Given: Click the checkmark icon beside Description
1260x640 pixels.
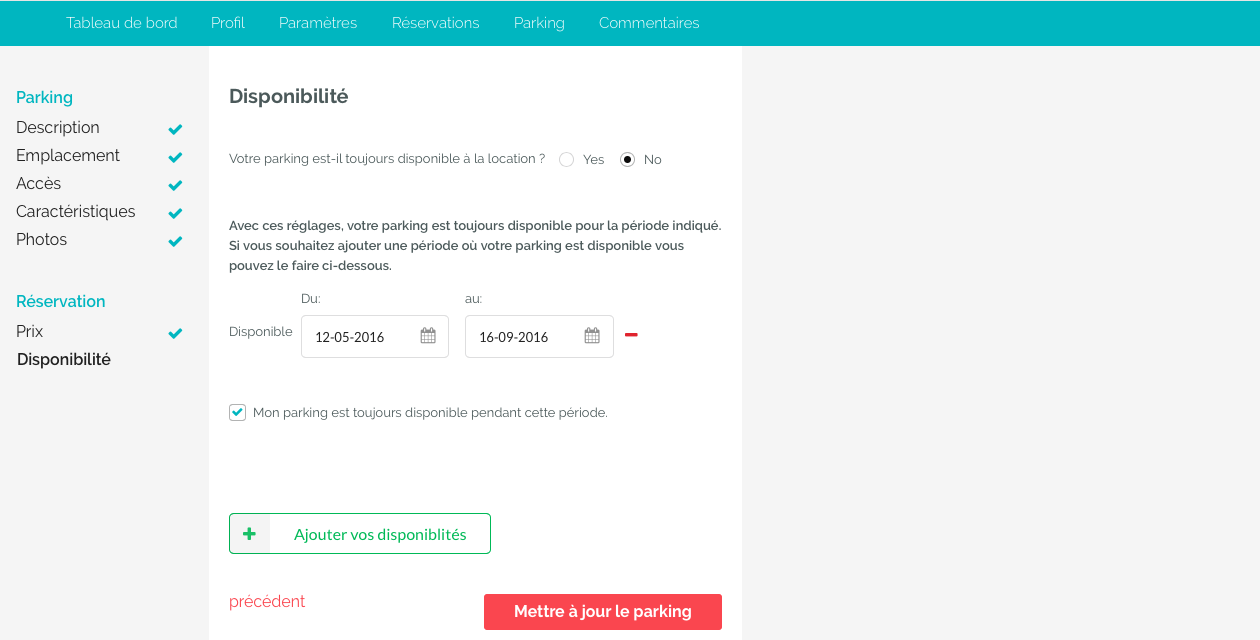Looking at the screenshot, I should point(175,129).
